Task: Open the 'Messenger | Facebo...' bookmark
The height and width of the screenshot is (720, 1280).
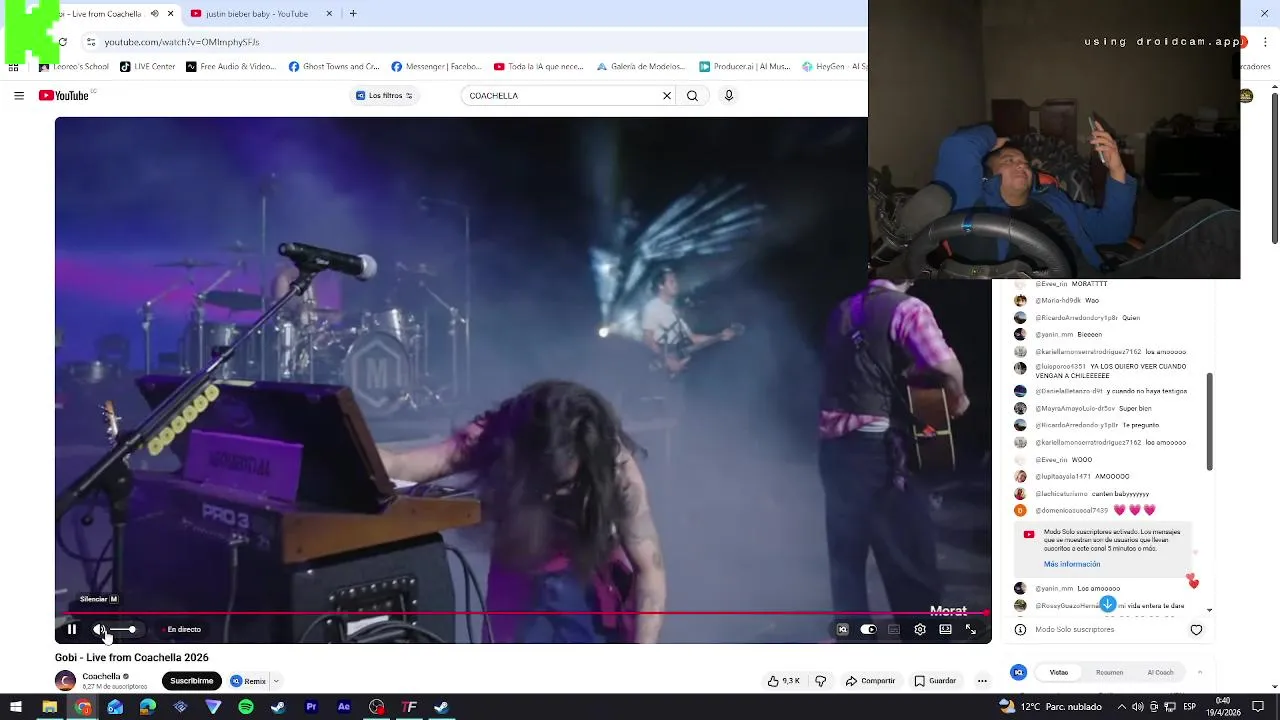Action: [x=437, y=67]
